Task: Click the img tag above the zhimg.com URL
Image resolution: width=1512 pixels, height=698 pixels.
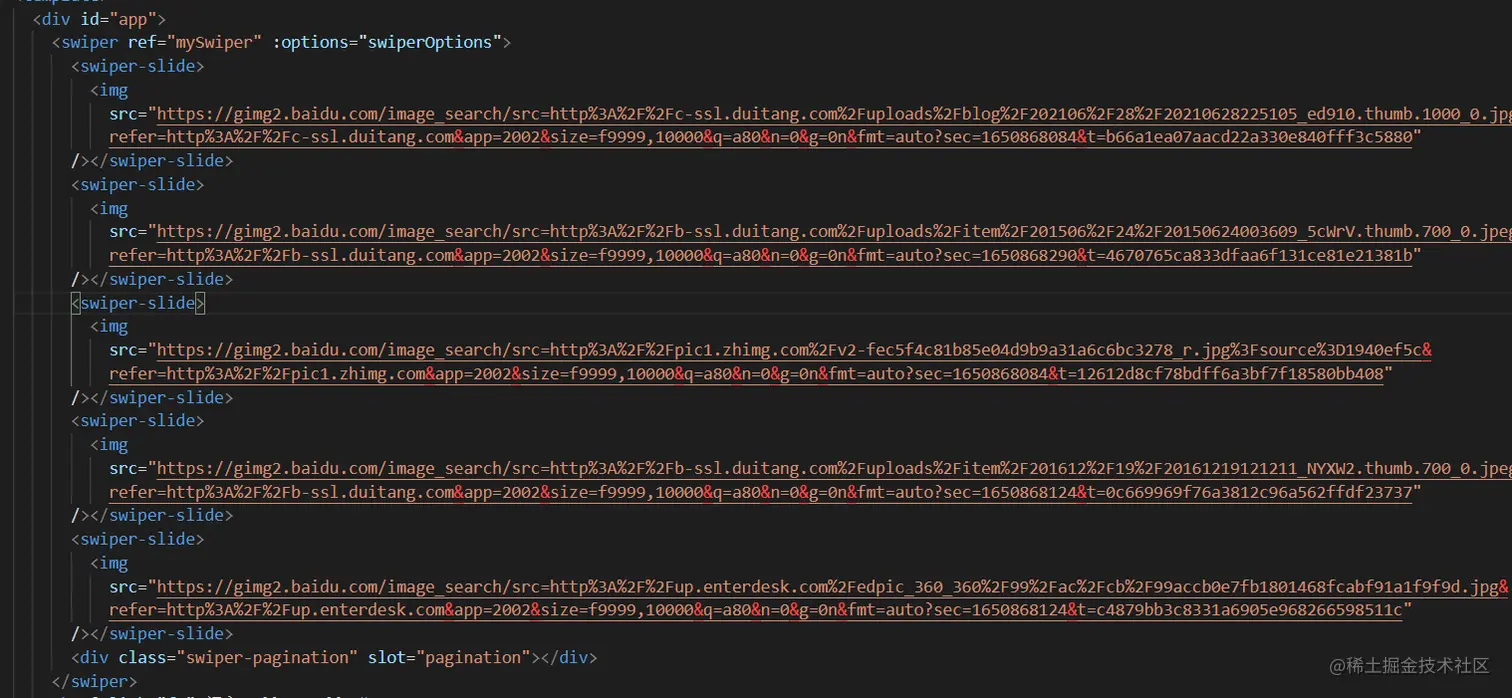Action: coord(109,326)
